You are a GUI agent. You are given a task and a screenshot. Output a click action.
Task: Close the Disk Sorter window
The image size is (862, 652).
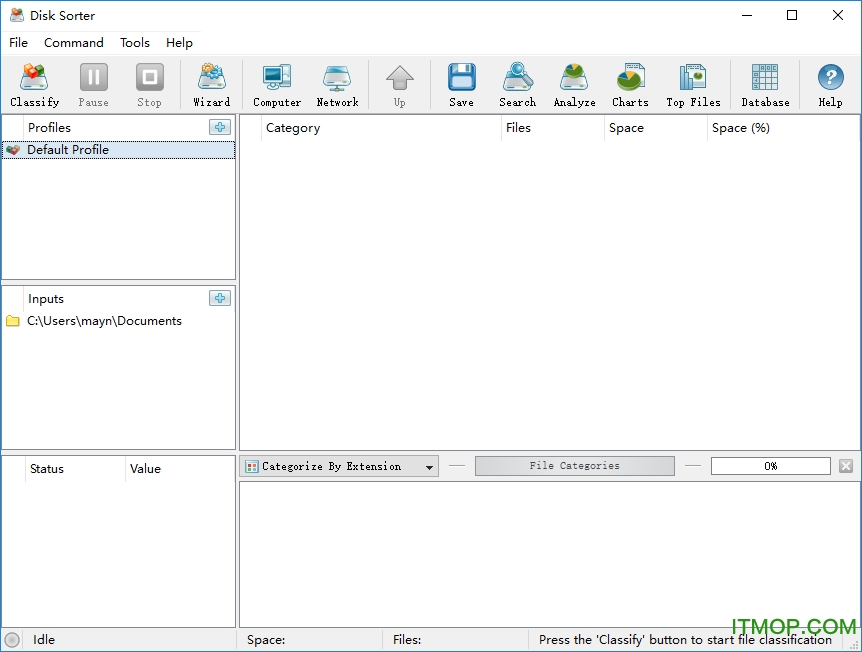click(838, 15)
